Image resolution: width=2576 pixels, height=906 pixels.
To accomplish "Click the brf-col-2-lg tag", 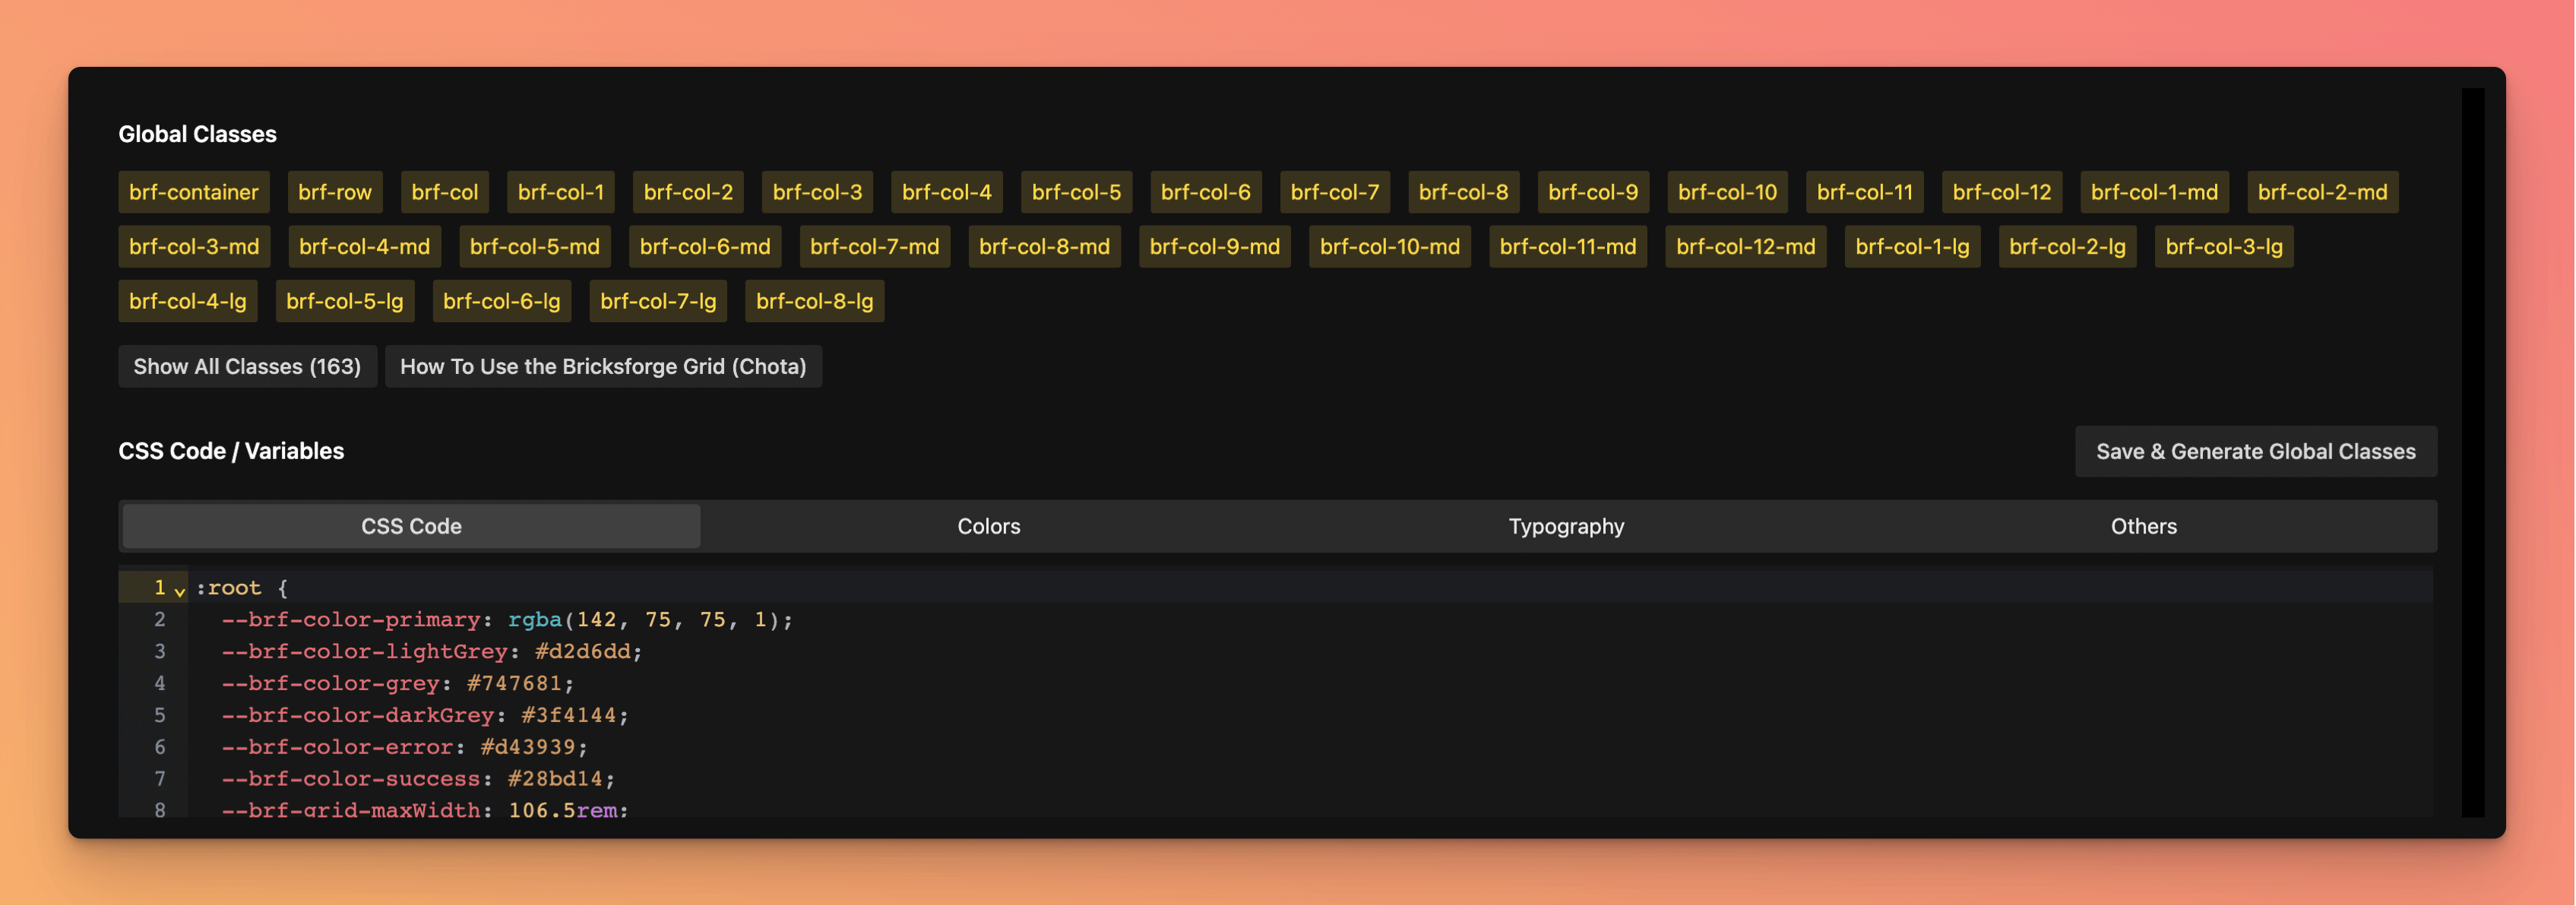I will tap(2068, 246).
